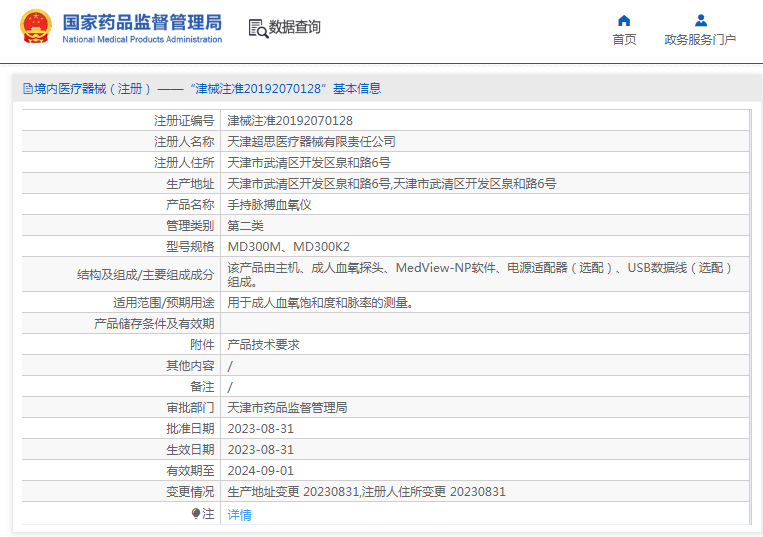The height and width of the screenshot is (537, 763).
Task: Click the 其他内容 row label
Action: (x=190, y=365)
